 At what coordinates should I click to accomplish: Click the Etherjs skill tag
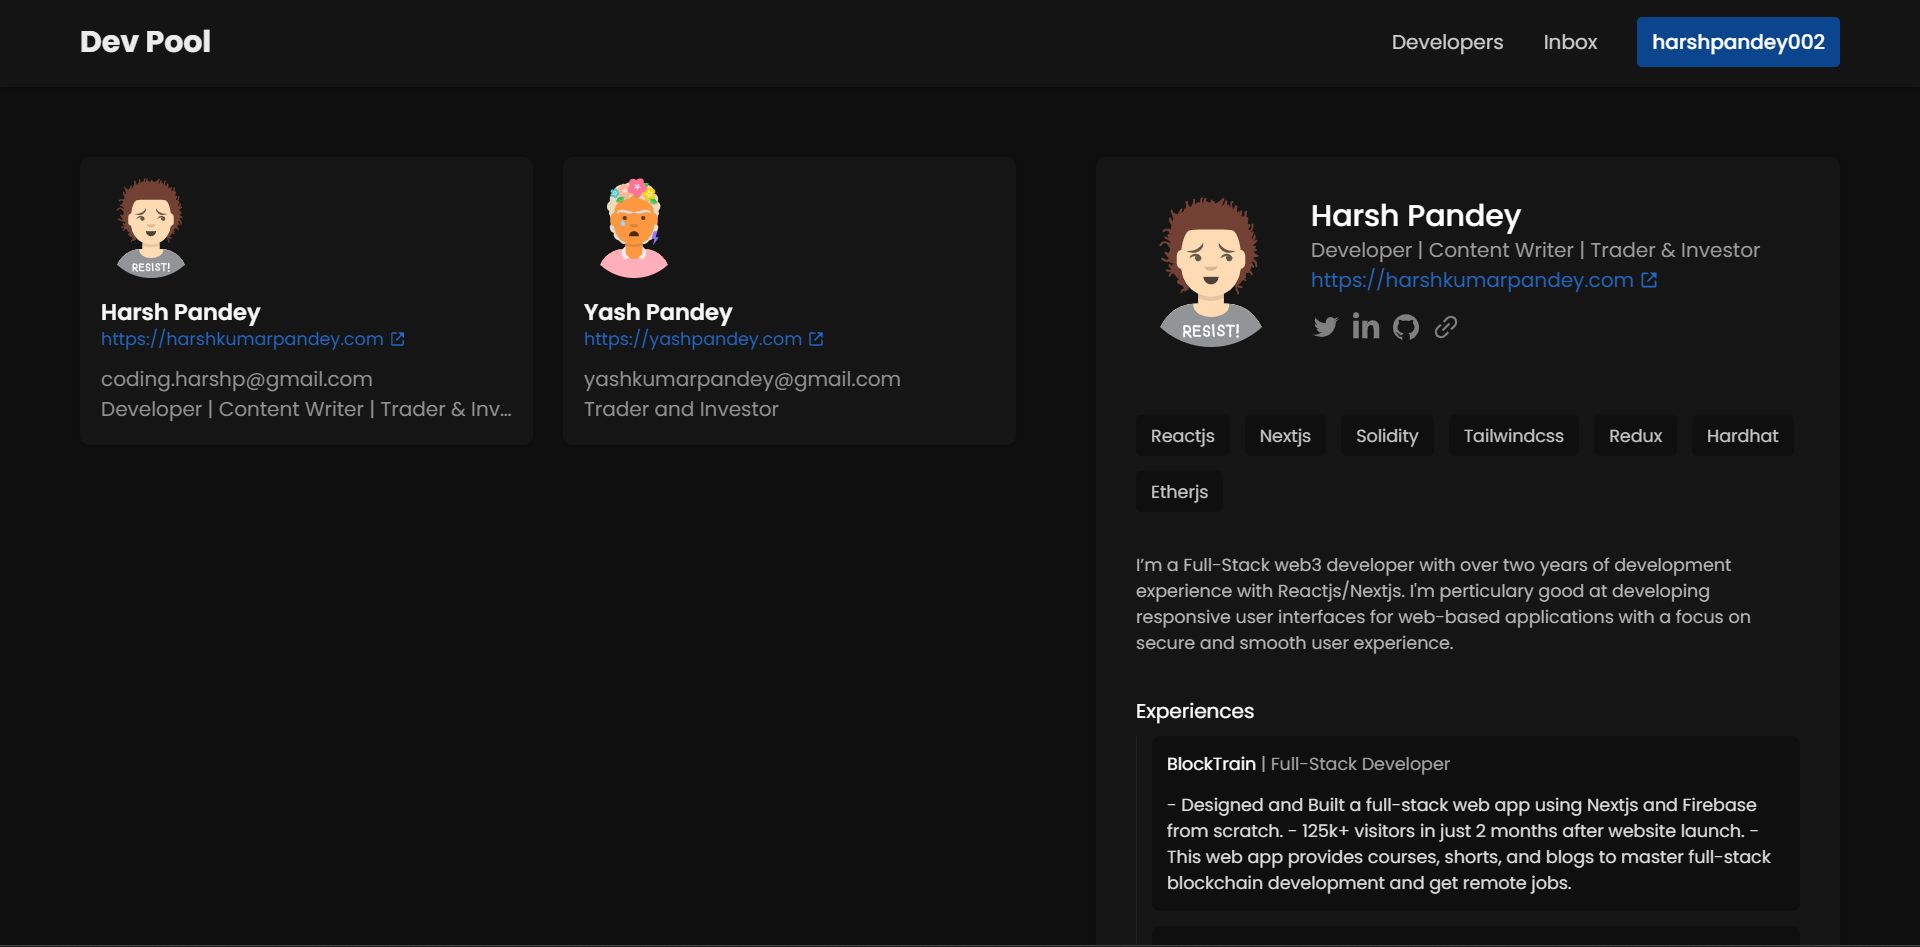[x=1179, y=492]
